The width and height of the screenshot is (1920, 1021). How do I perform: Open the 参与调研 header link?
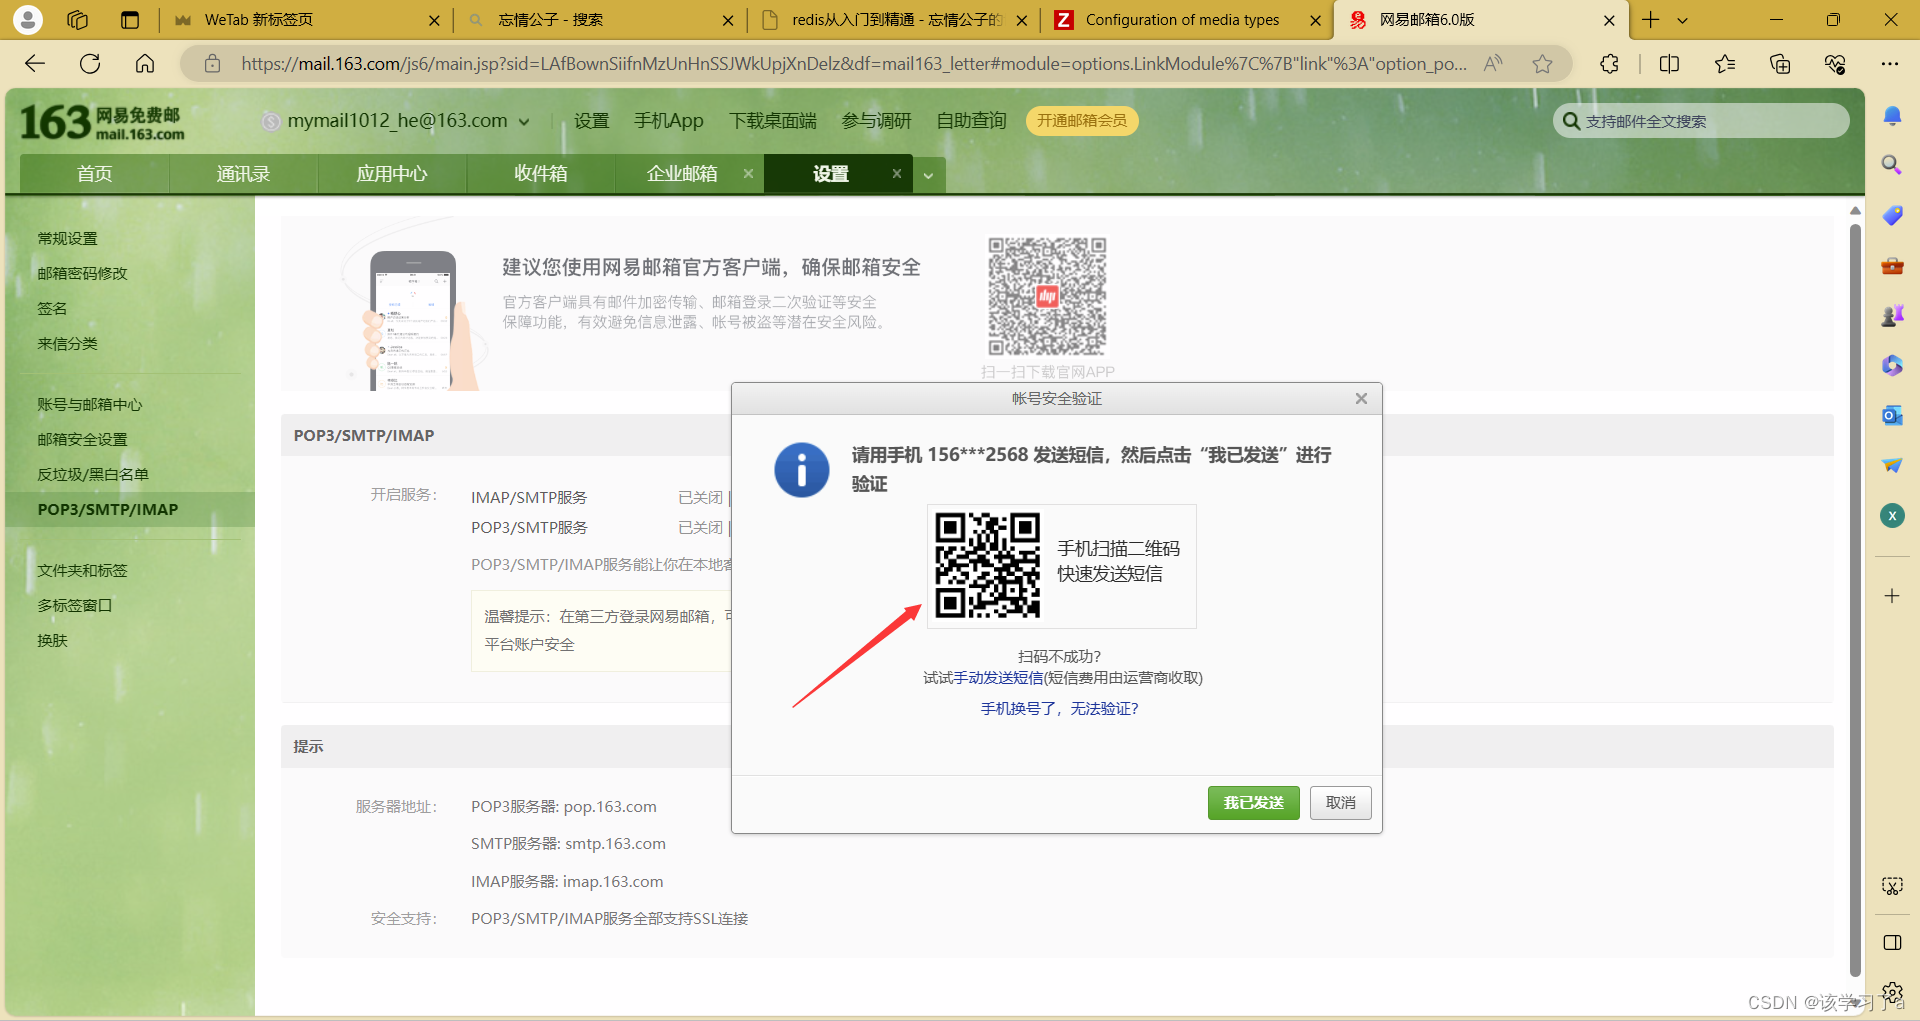(x=876, y=121)
